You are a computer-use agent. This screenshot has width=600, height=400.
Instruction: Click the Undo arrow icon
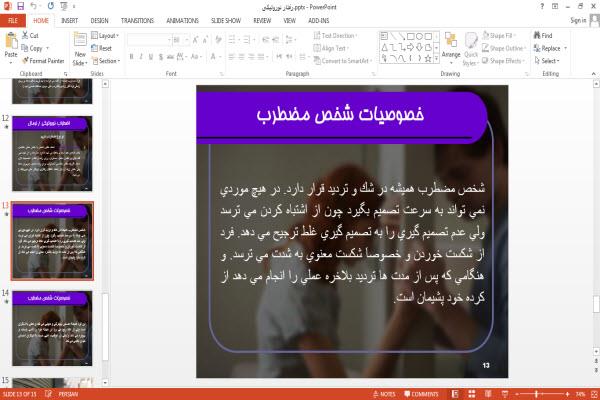pos(34,6)
